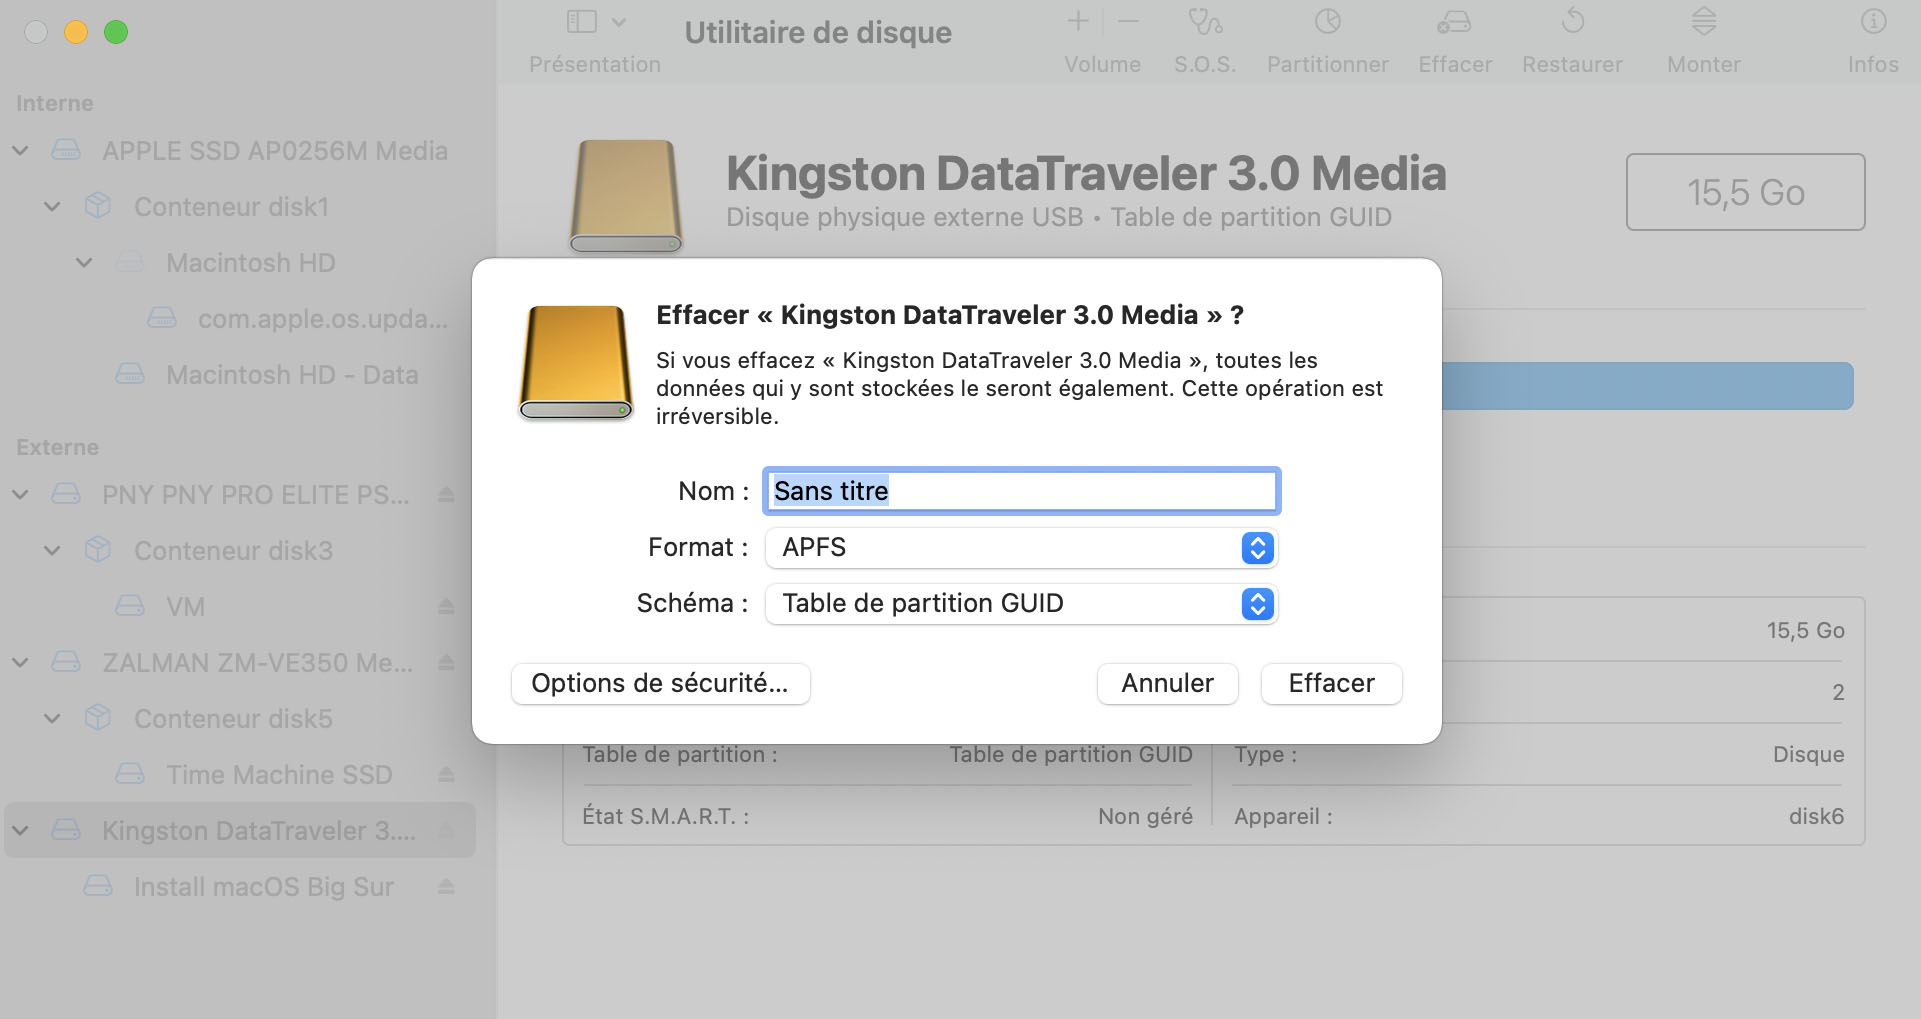Click the Non géré S.M.A.R.T. value

point(1145,816)
